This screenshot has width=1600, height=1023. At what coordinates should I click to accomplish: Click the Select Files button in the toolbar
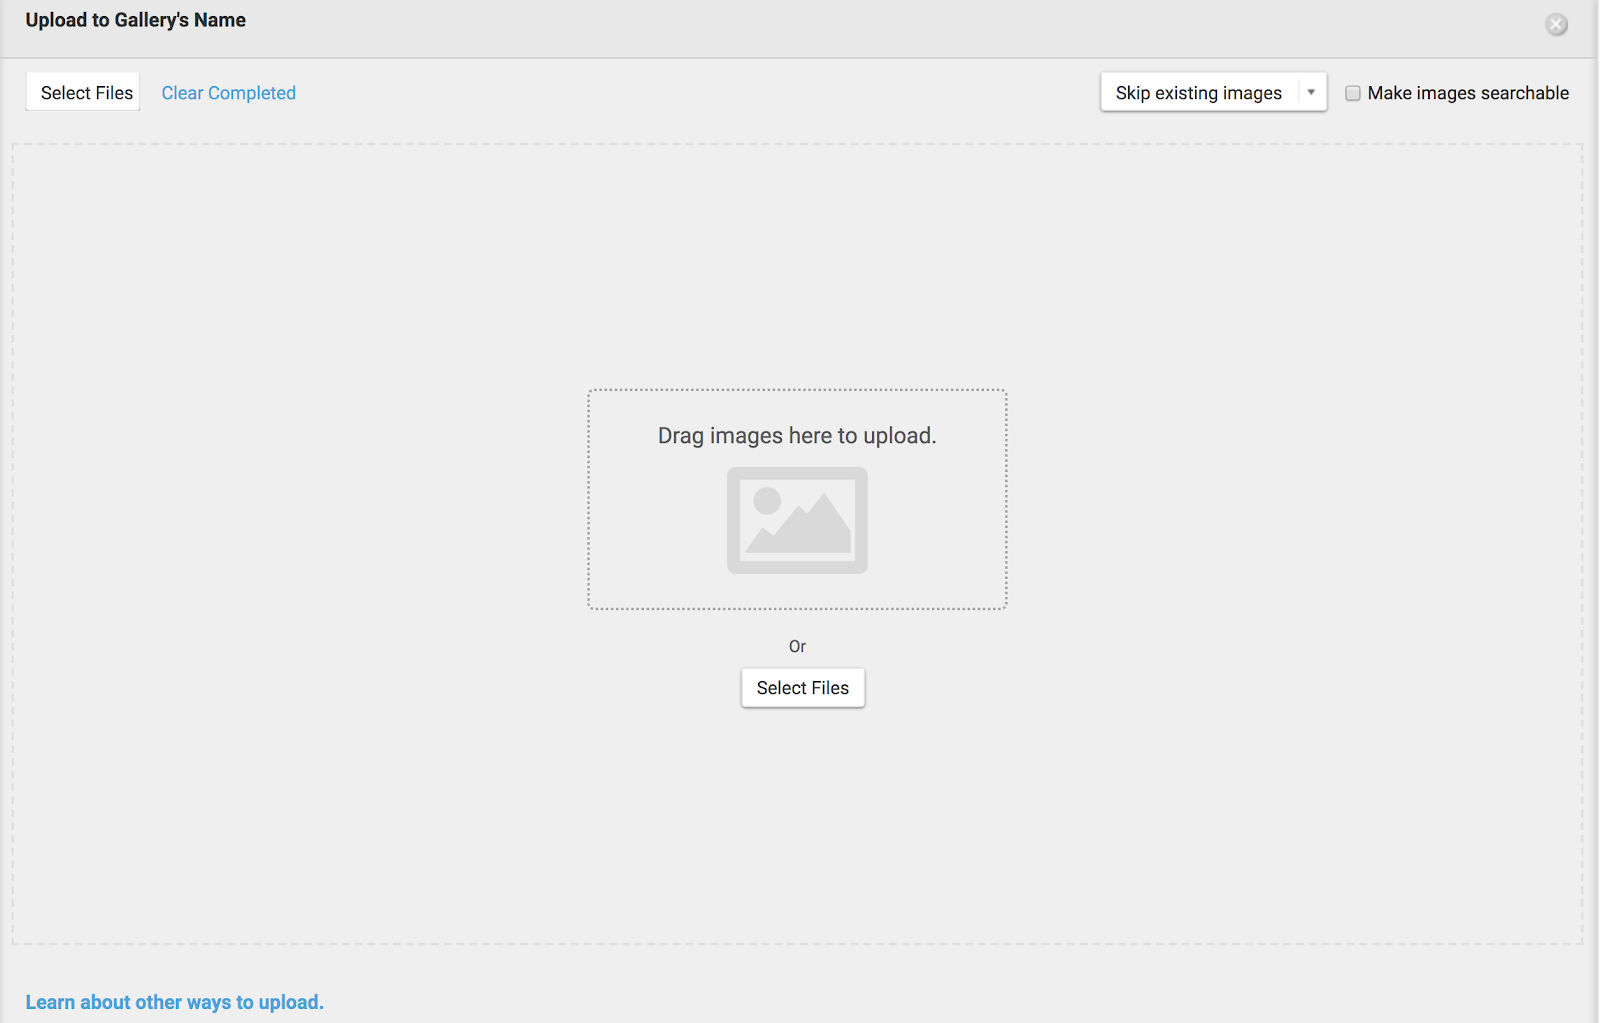(83, 92)
